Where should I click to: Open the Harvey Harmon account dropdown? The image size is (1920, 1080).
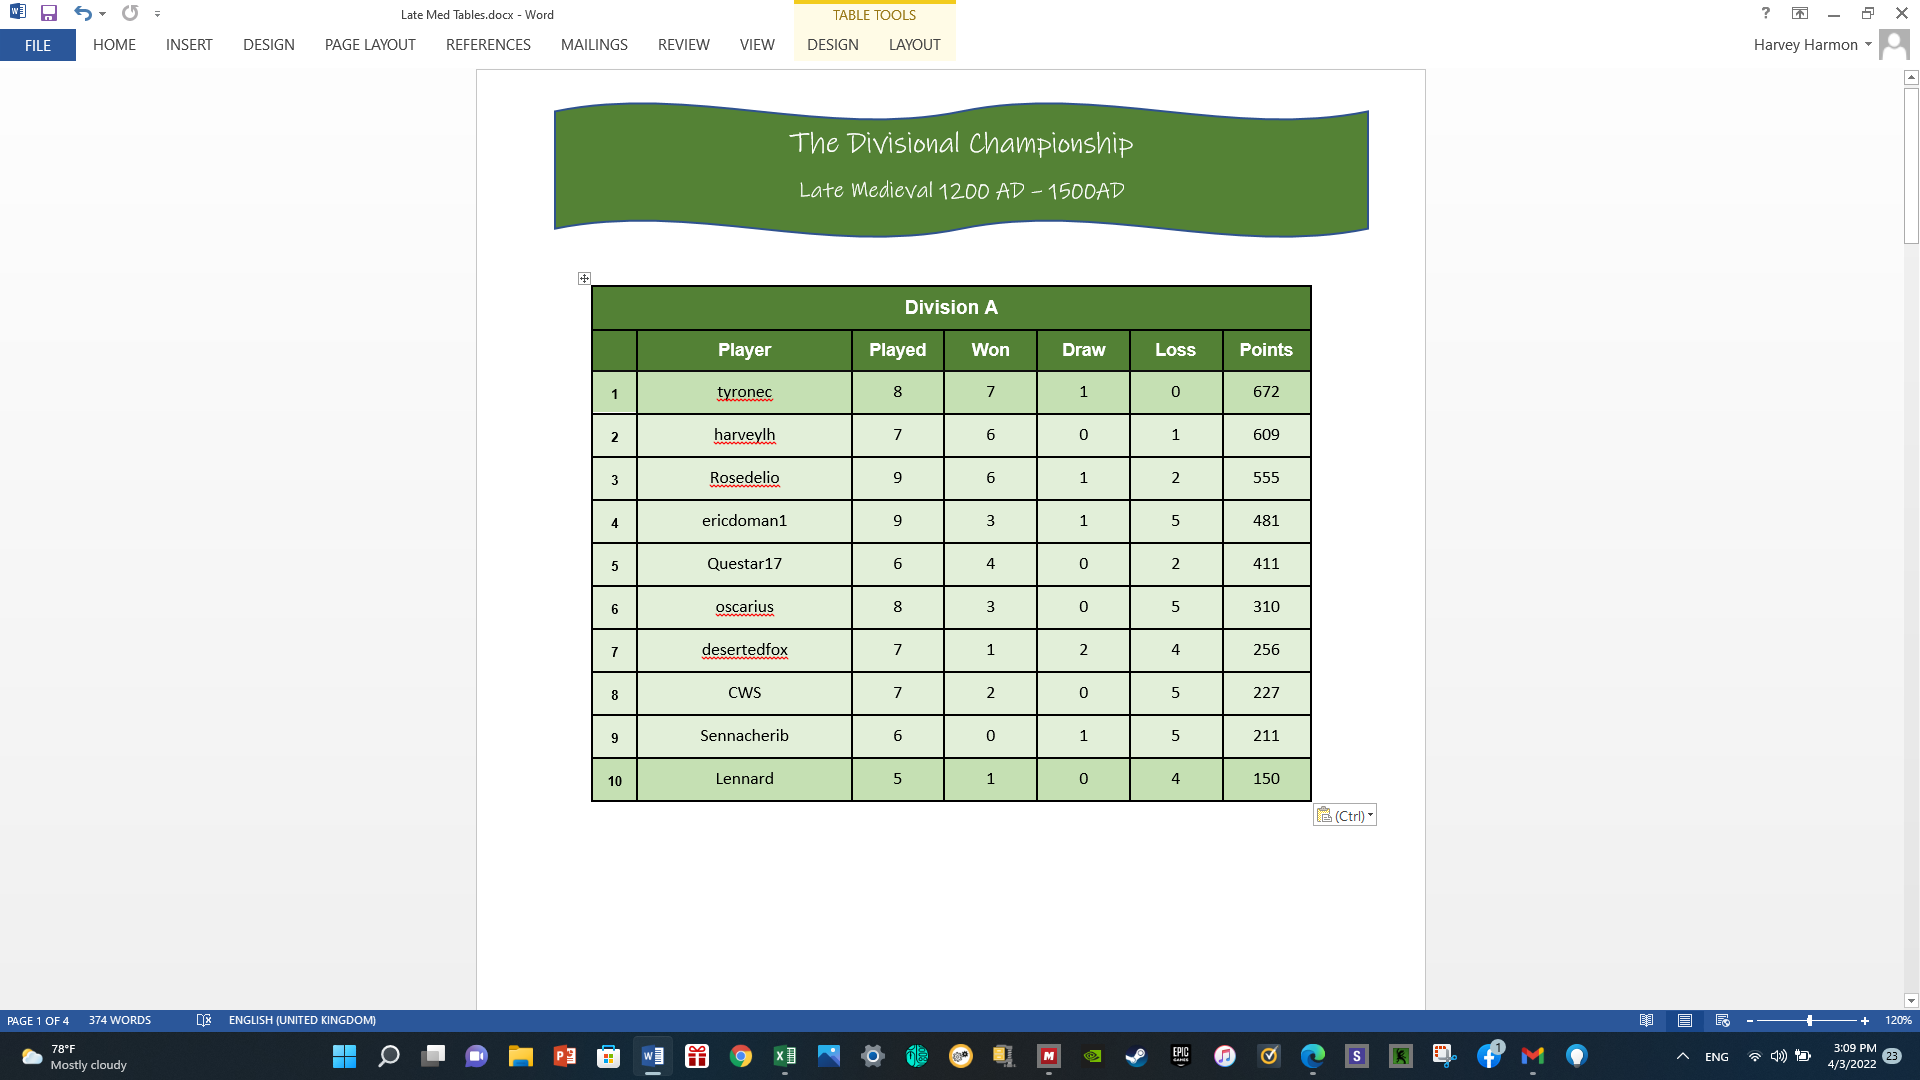[x=1813, y=45]
